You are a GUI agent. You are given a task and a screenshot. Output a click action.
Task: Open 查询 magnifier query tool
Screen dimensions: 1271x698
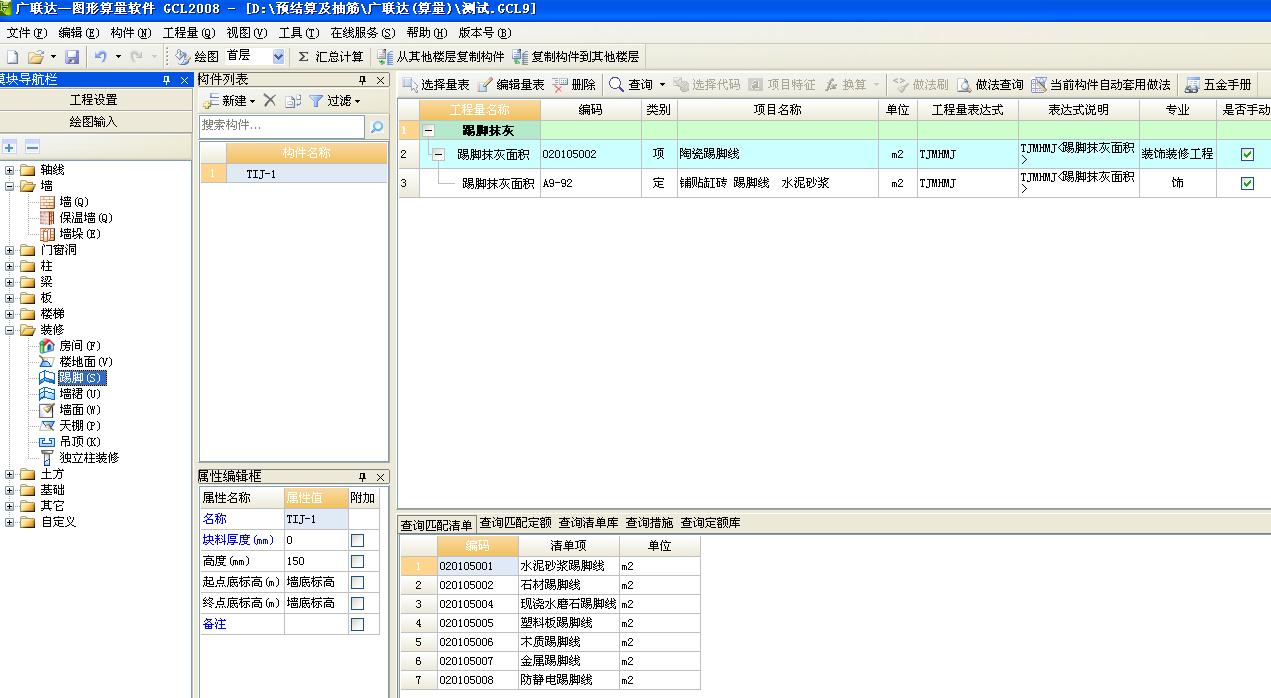630,85
